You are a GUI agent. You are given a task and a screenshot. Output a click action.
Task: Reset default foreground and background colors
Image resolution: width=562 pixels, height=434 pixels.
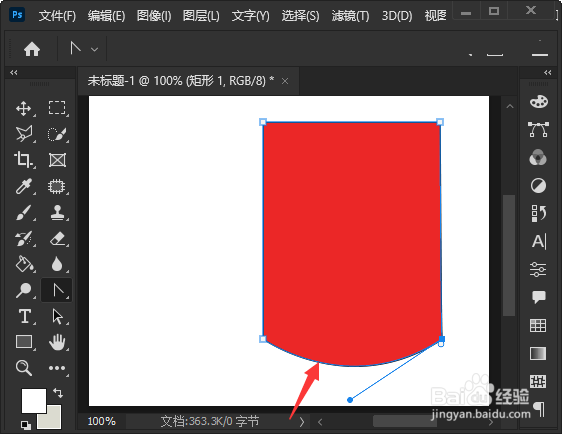coord(25,425)
